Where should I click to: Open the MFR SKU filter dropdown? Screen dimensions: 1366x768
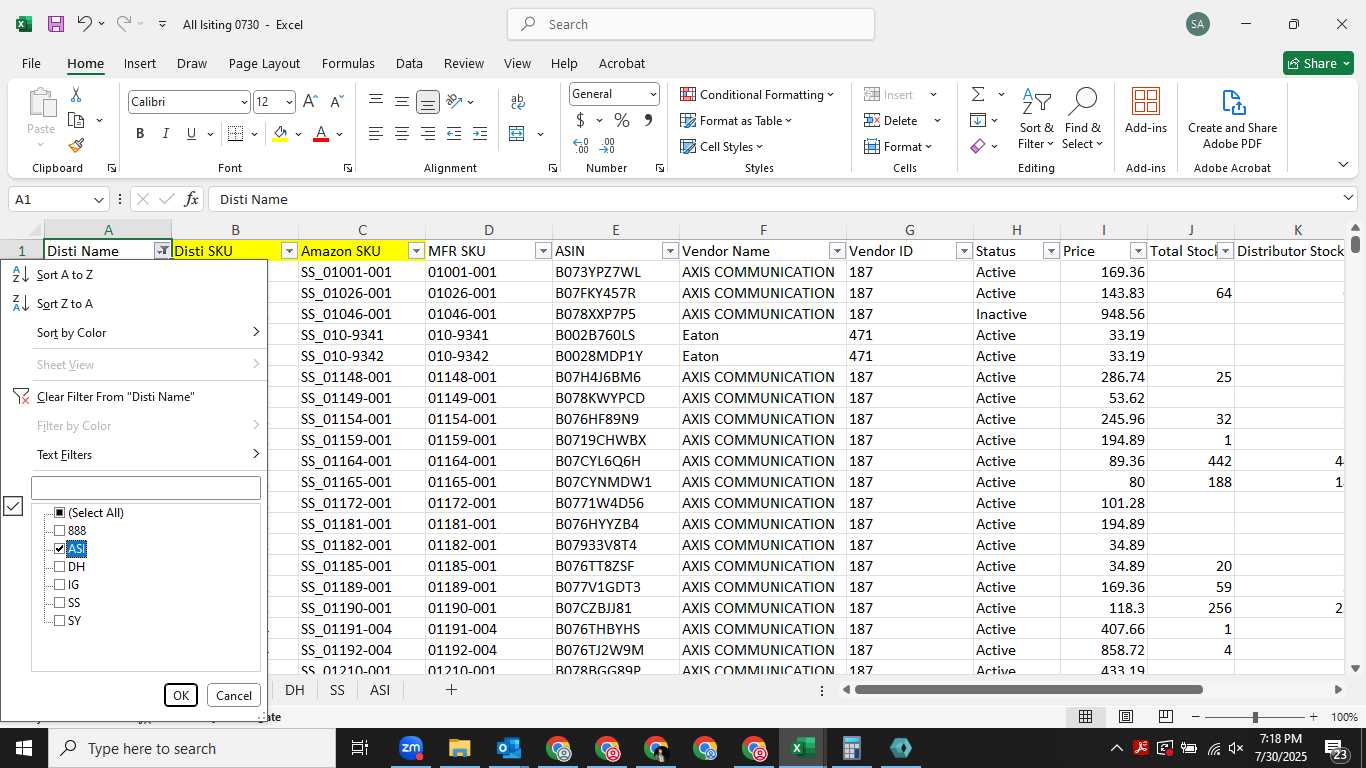pyautogui.click(x=543, y=251)
